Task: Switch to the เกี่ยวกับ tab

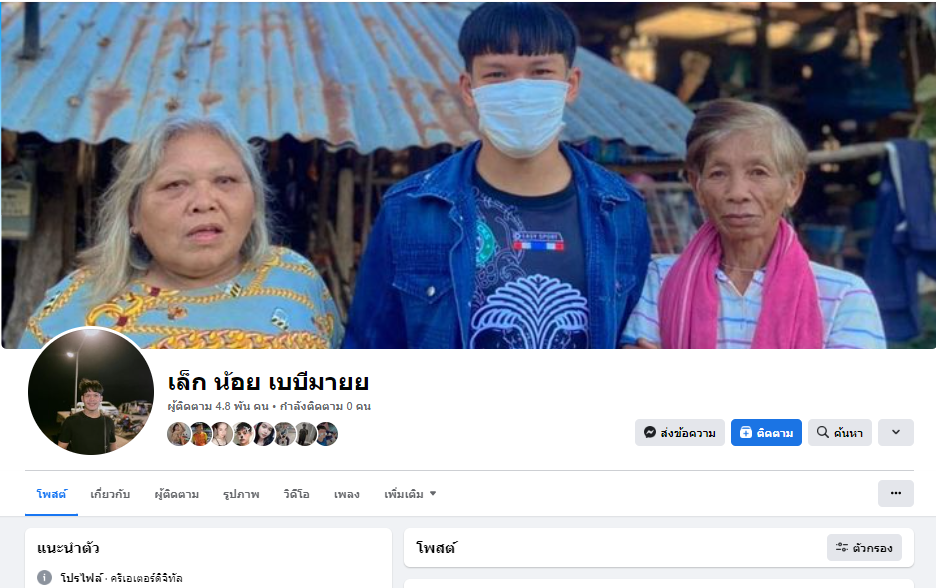Action: coord(110,494)
